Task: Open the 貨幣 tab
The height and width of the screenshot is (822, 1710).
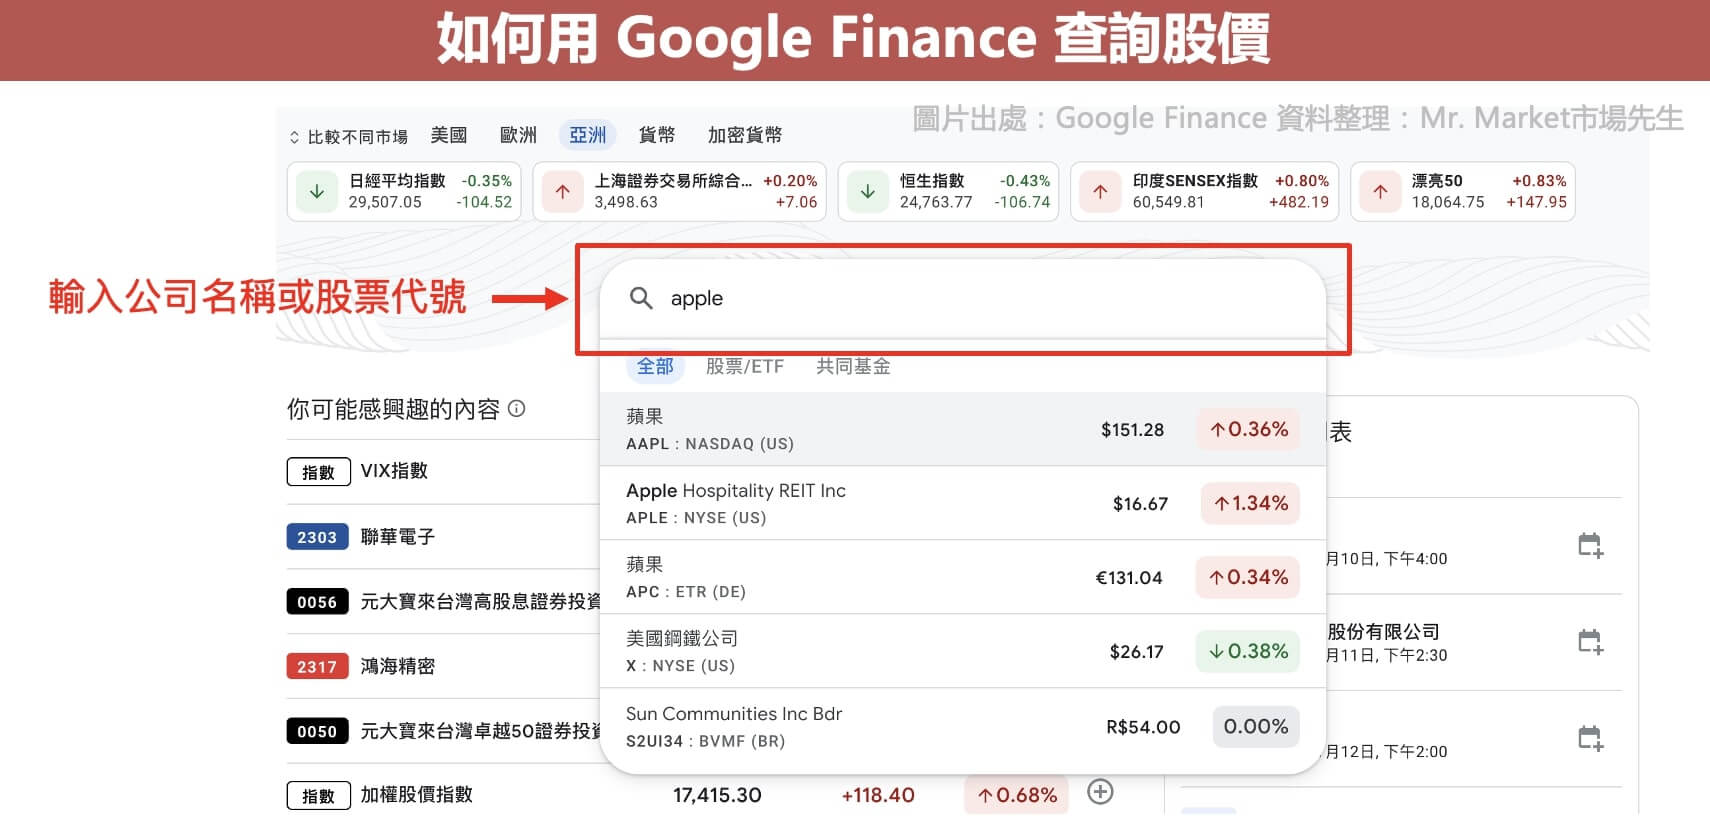Action: (657, 135)
